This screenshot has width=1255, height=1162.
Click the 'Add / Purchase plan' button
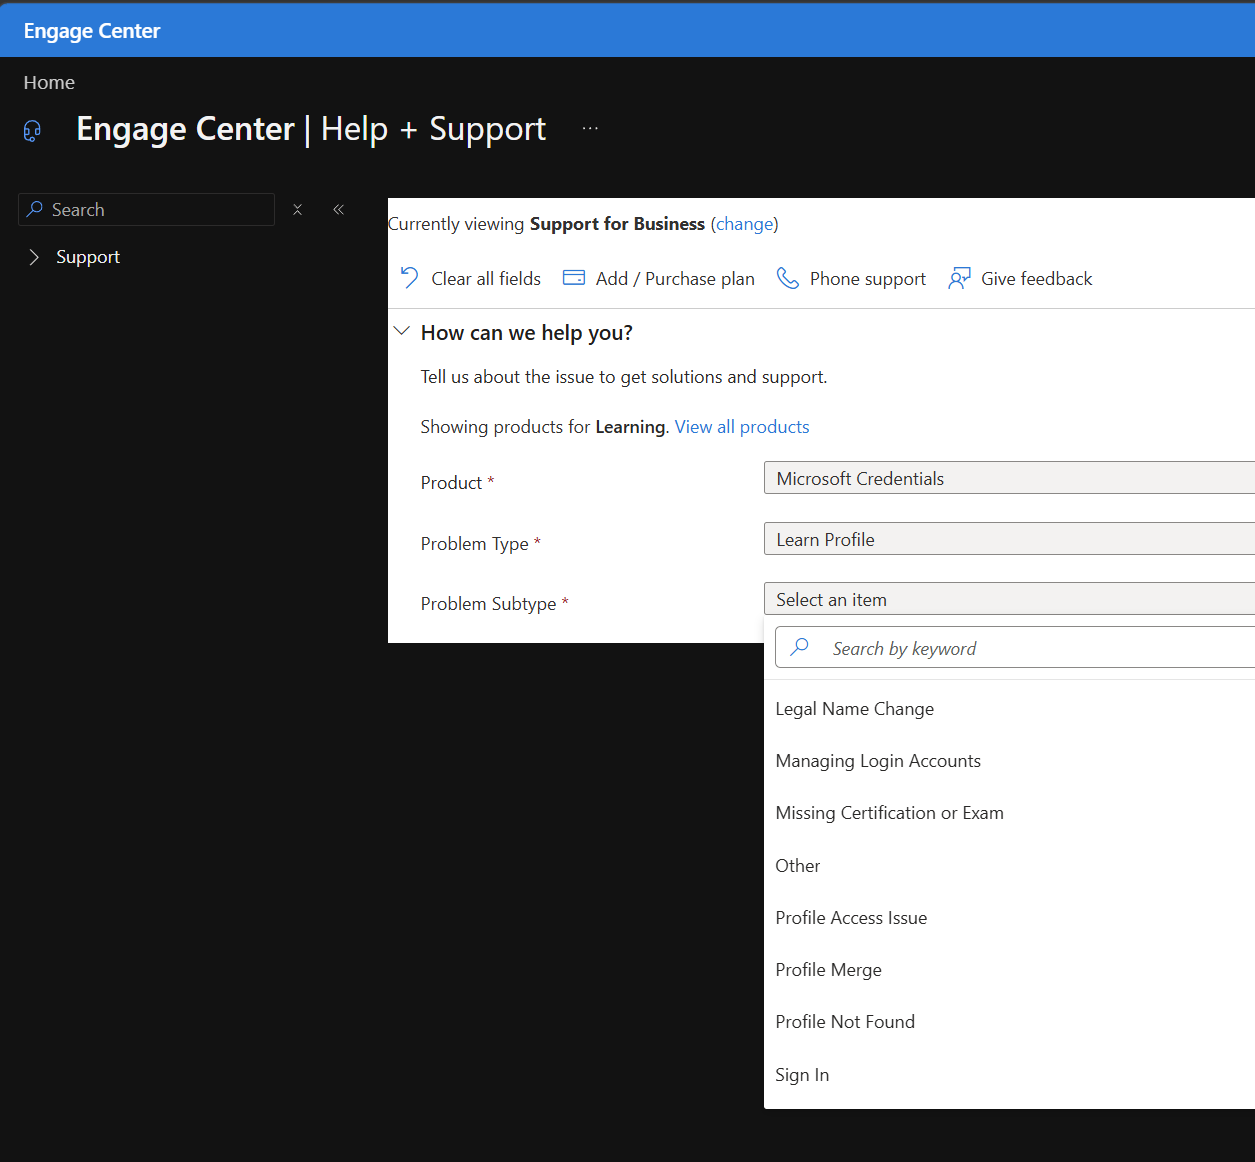(x=659, y=278)
